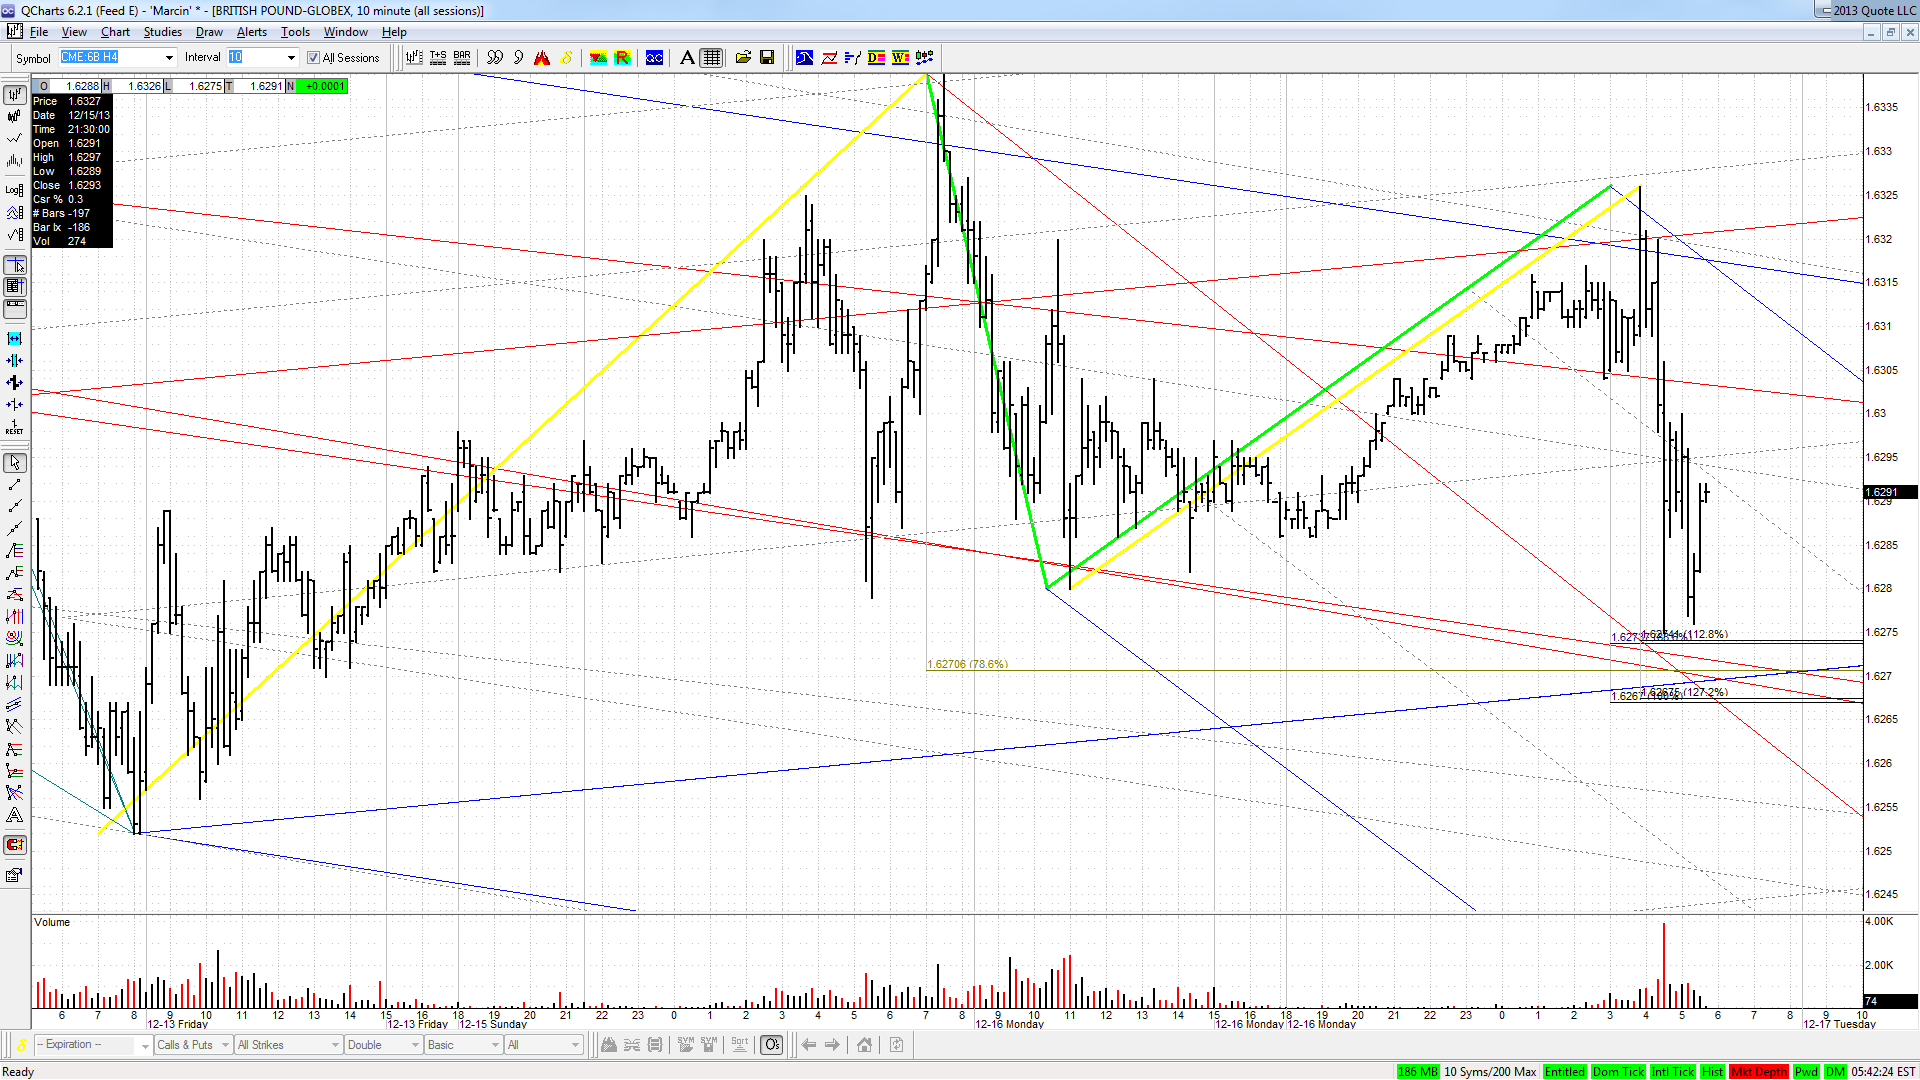The height and width of the screenshot is (1080, 1920).
Task: Select the text annotation 'A' tool in top toolbar
Action: tap(687, 58)
